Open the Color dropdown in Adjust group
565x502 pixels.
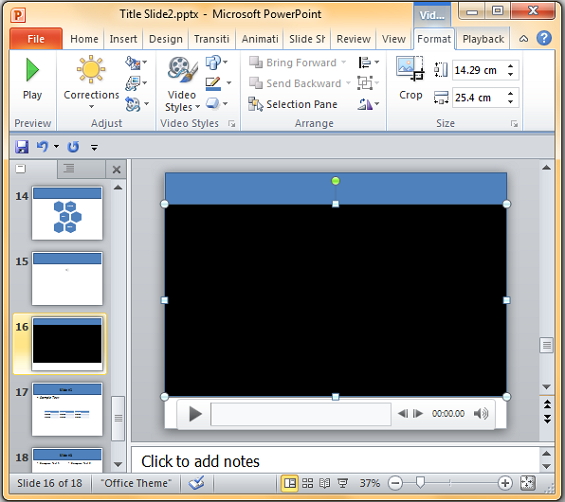(x=136, y=63)
